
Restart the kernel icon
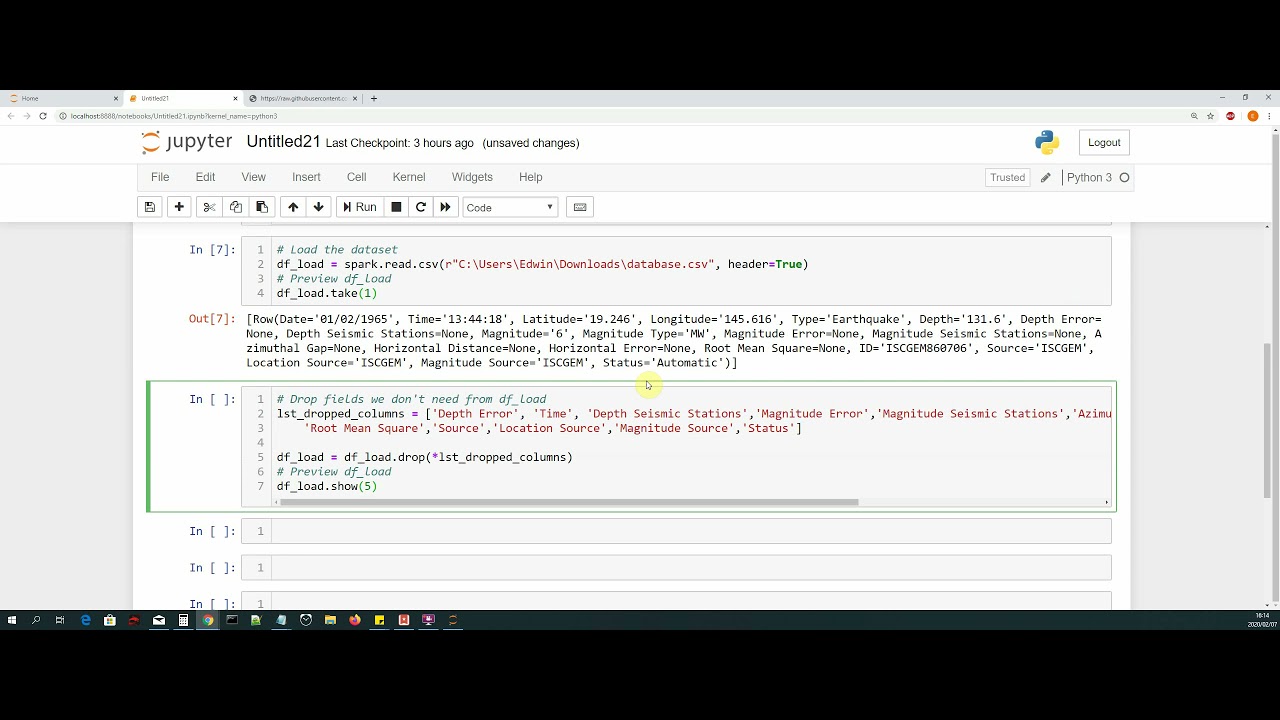(421, 207)
